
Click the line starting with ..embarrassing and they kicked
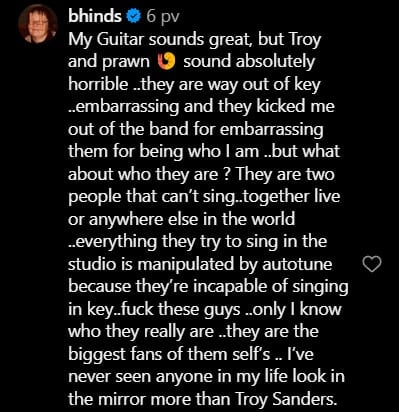201,107
